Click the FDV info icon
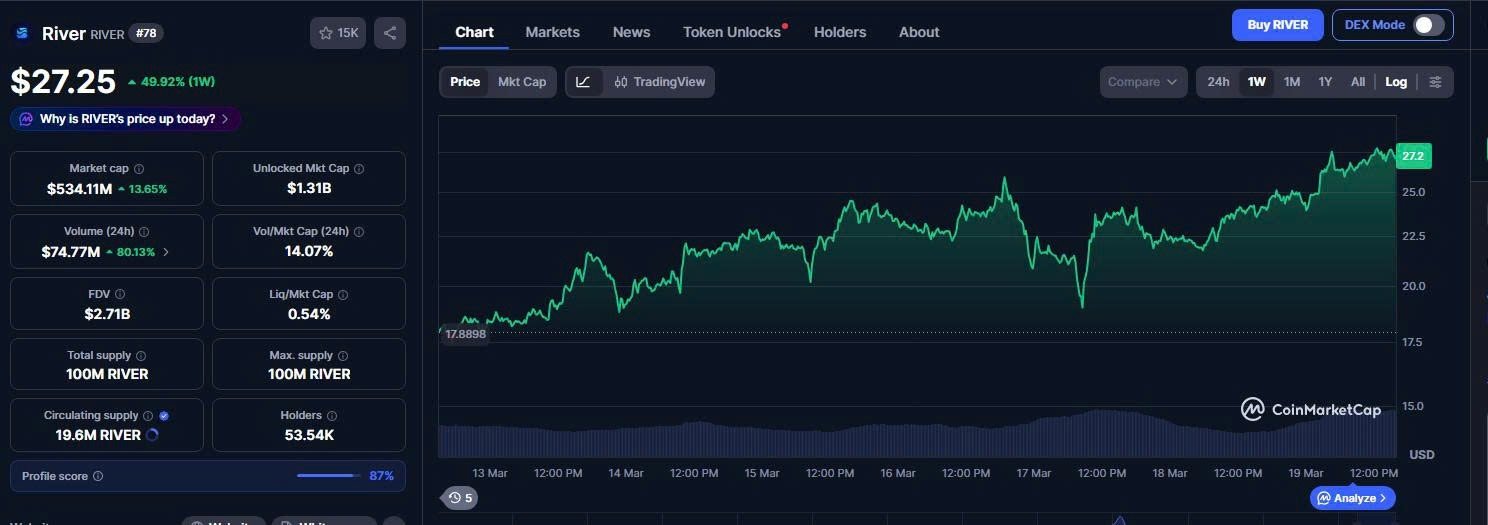 (120, 294)
